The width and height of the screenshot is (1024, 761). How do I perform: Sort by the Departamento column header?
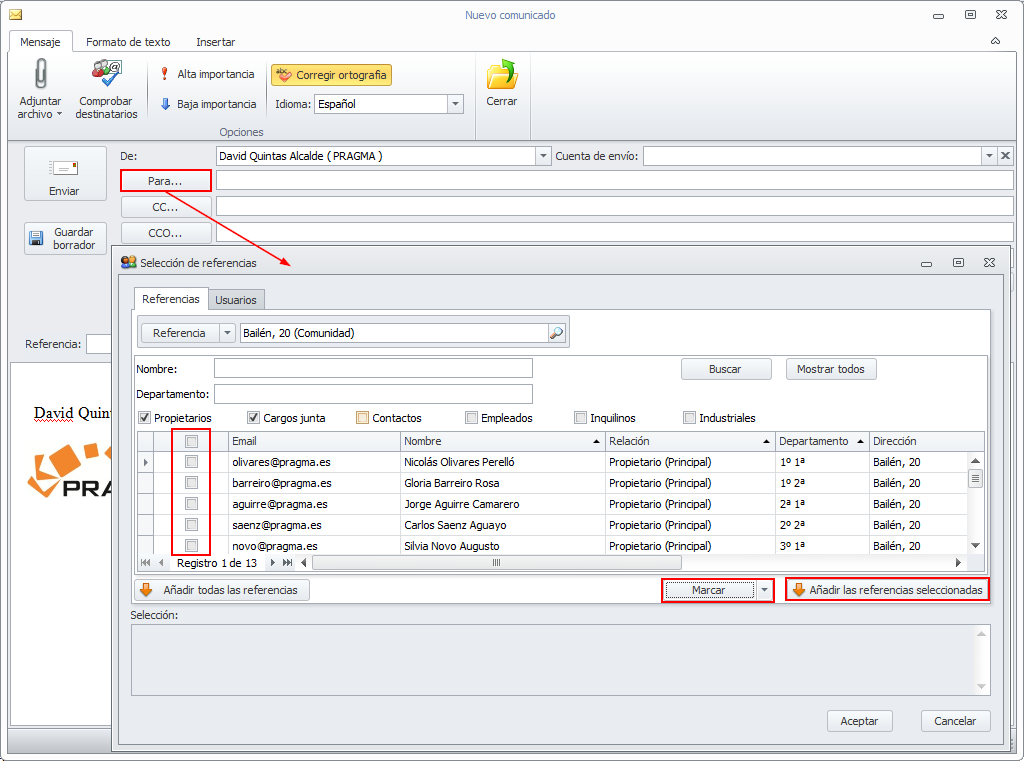(822, 442)
